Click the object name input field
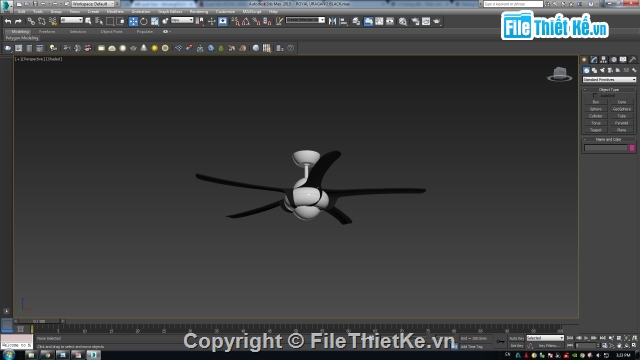 point(606,148)
